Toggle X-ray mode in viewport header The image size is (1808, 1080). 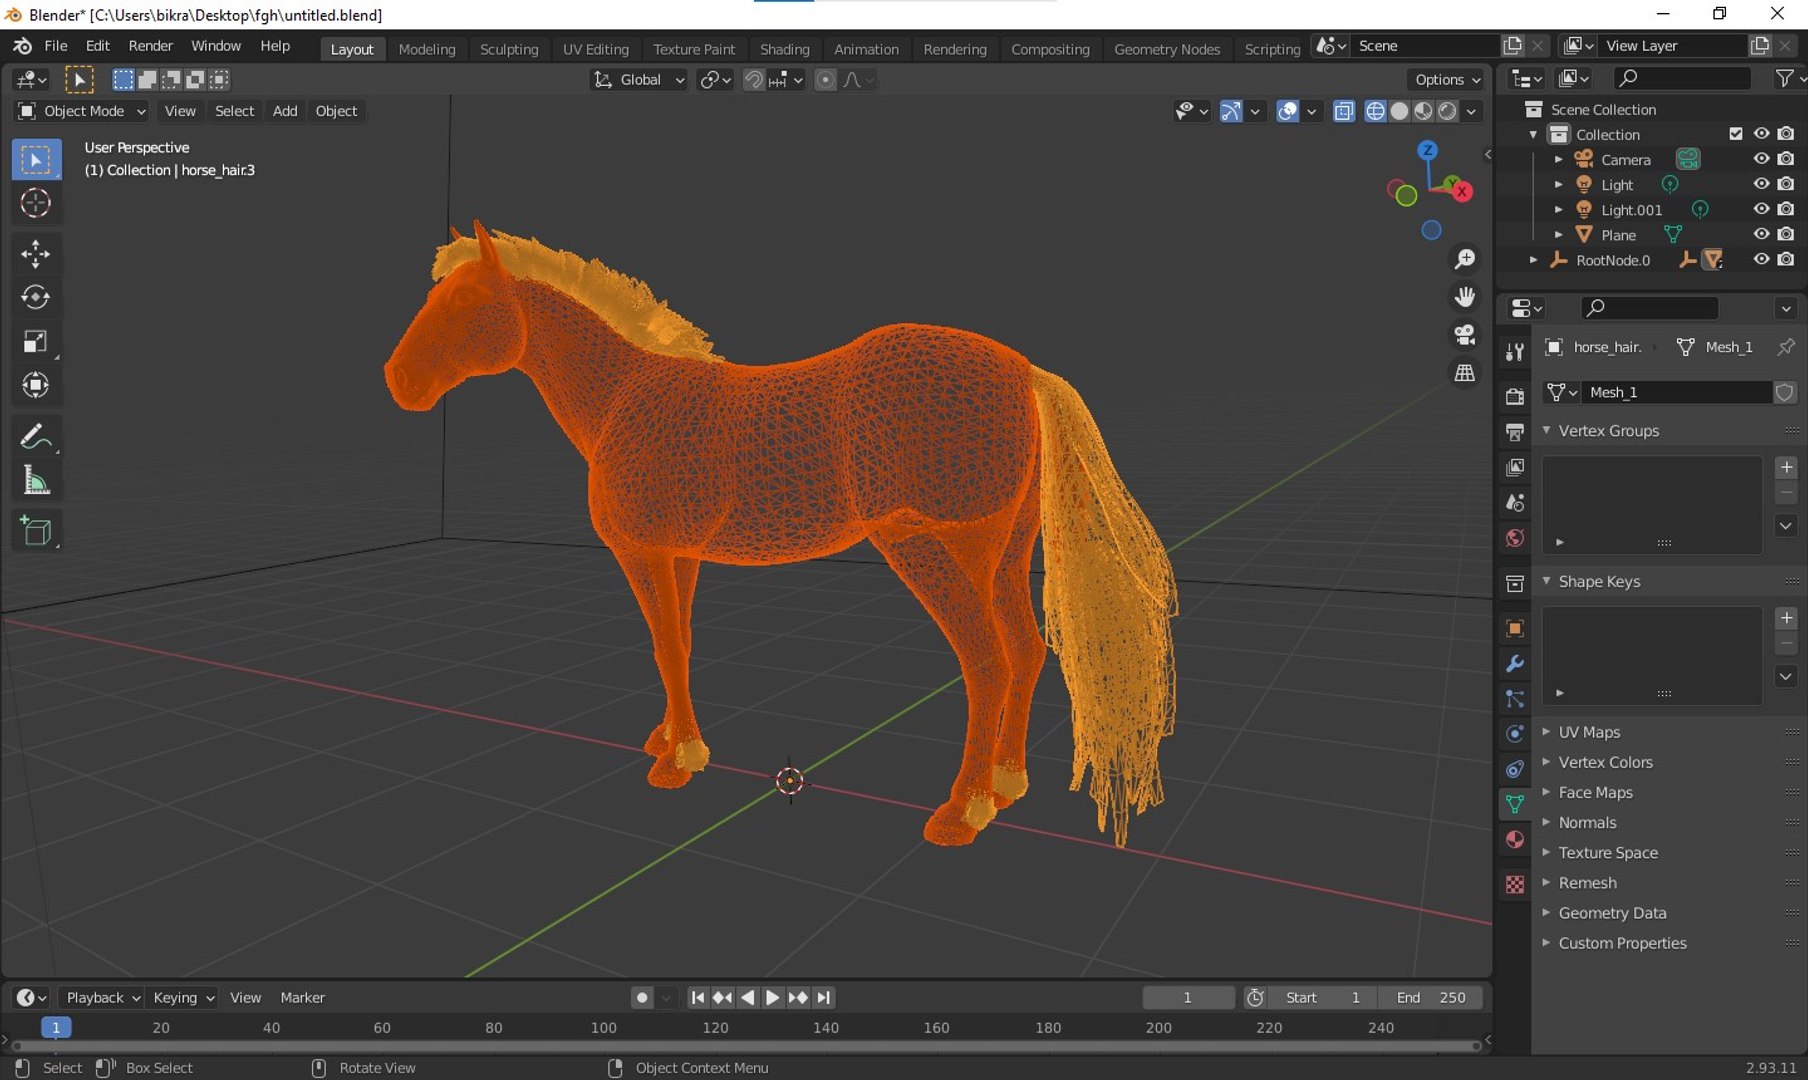click(1344, 111)
